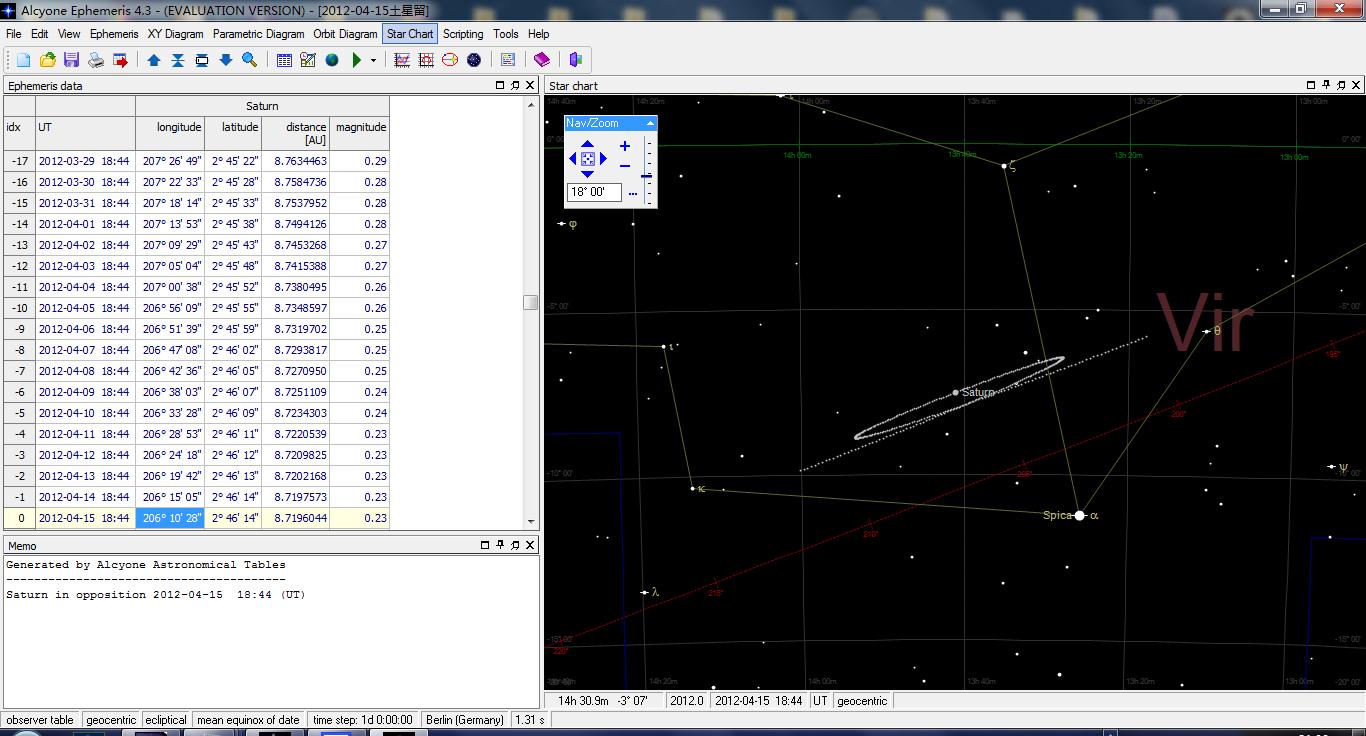Open the dropdown arrow beside play button

(373, 60)
